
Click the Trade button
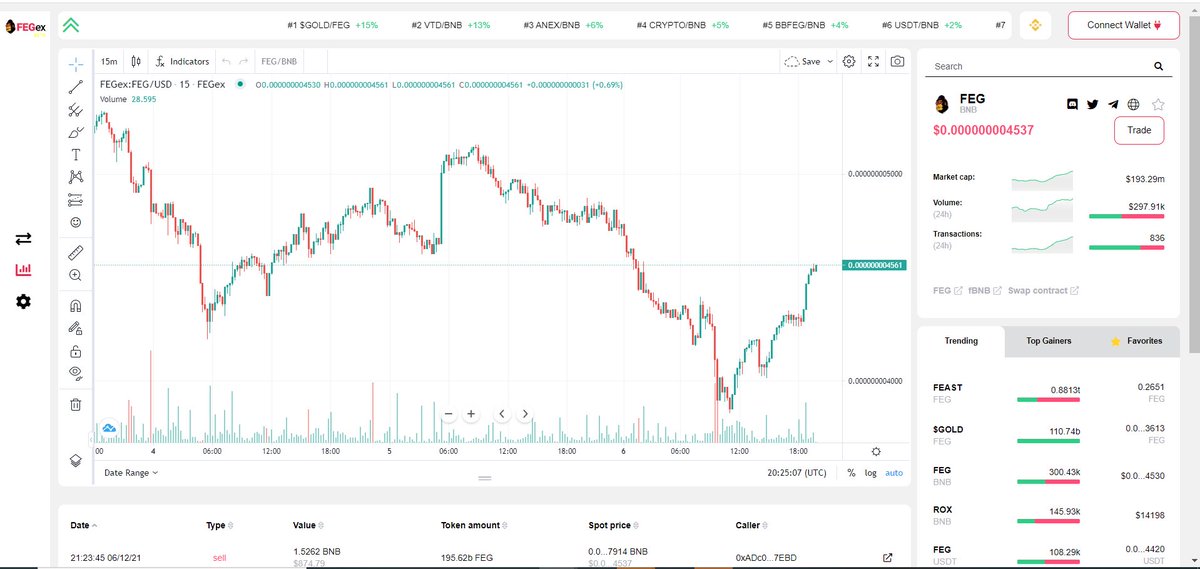click(x=1139, y=130)
